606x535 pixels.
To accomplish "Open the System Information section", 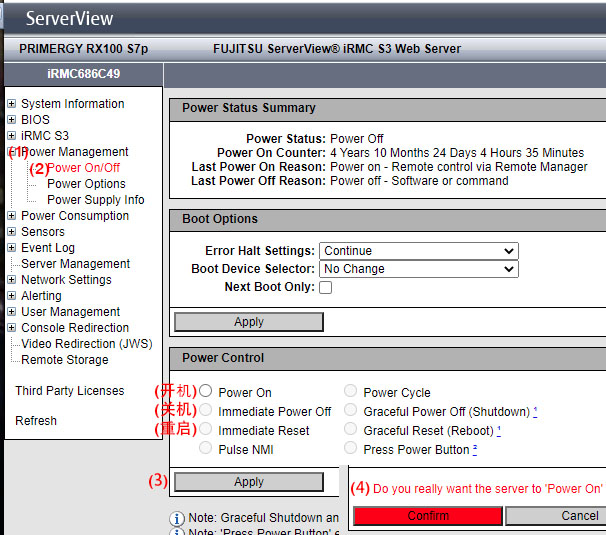I will tap(73, 104).
